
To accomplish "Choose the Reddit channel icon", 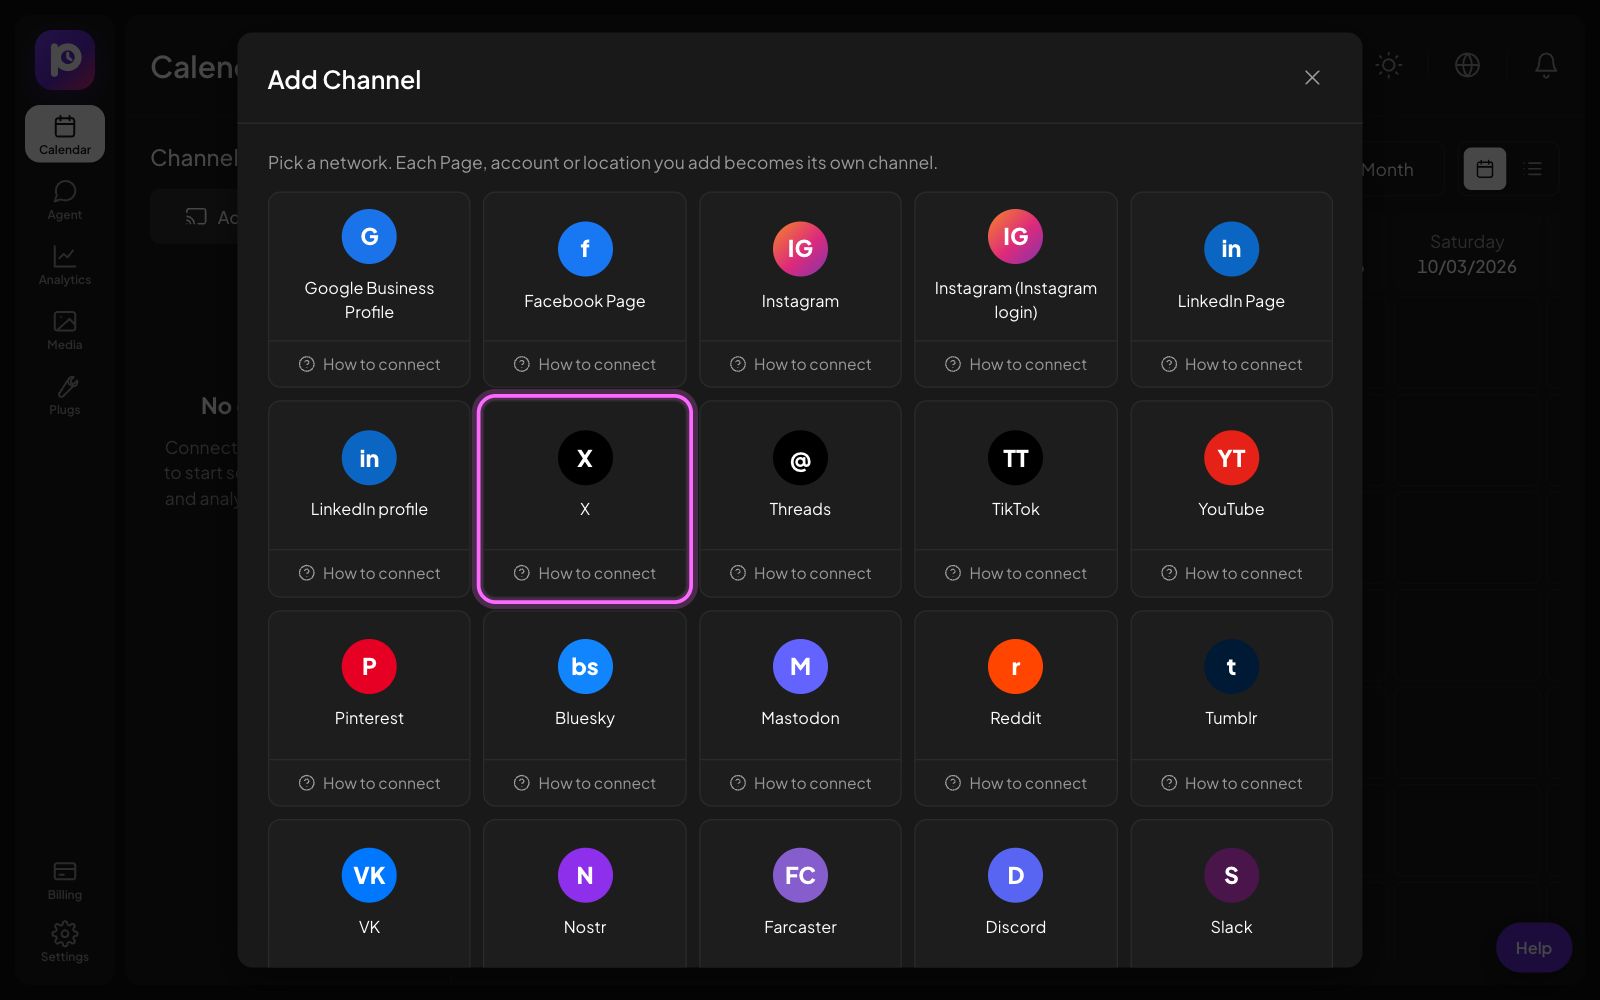I will tap(1016, 667).
